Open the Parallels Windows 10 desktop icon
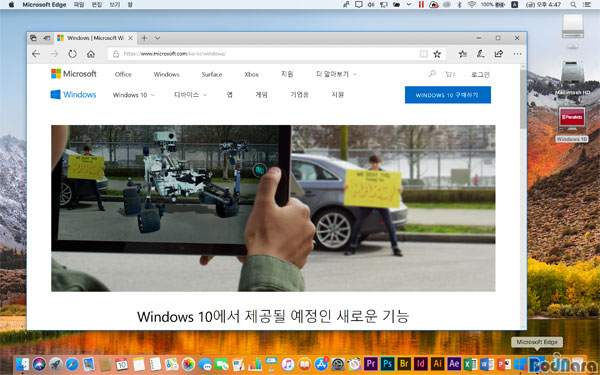Viewport: 600px width, 375px height. pyautogui.click(x=572, y=124)
